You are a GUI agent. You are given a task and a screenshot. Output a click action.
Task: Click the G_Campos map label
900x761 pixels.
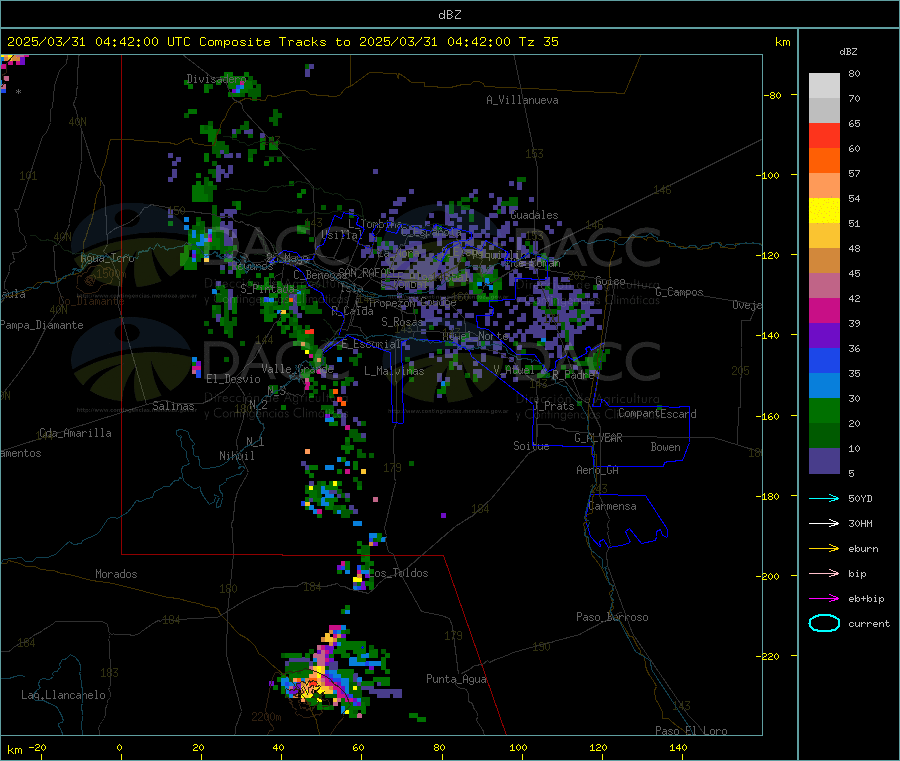679,292
